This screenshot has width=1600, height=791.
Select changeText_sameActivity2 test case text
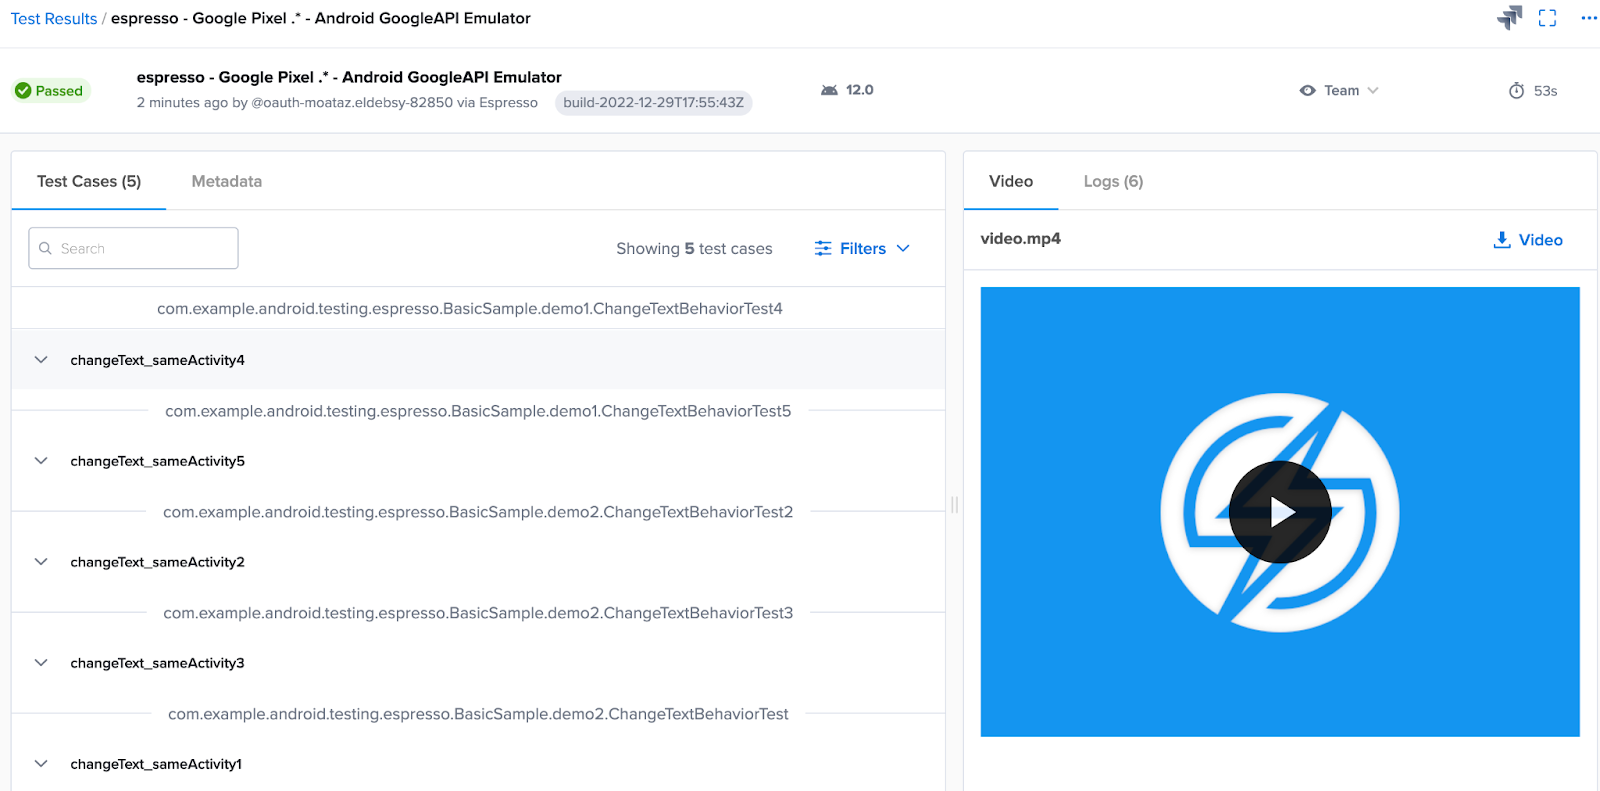point(157,562)
